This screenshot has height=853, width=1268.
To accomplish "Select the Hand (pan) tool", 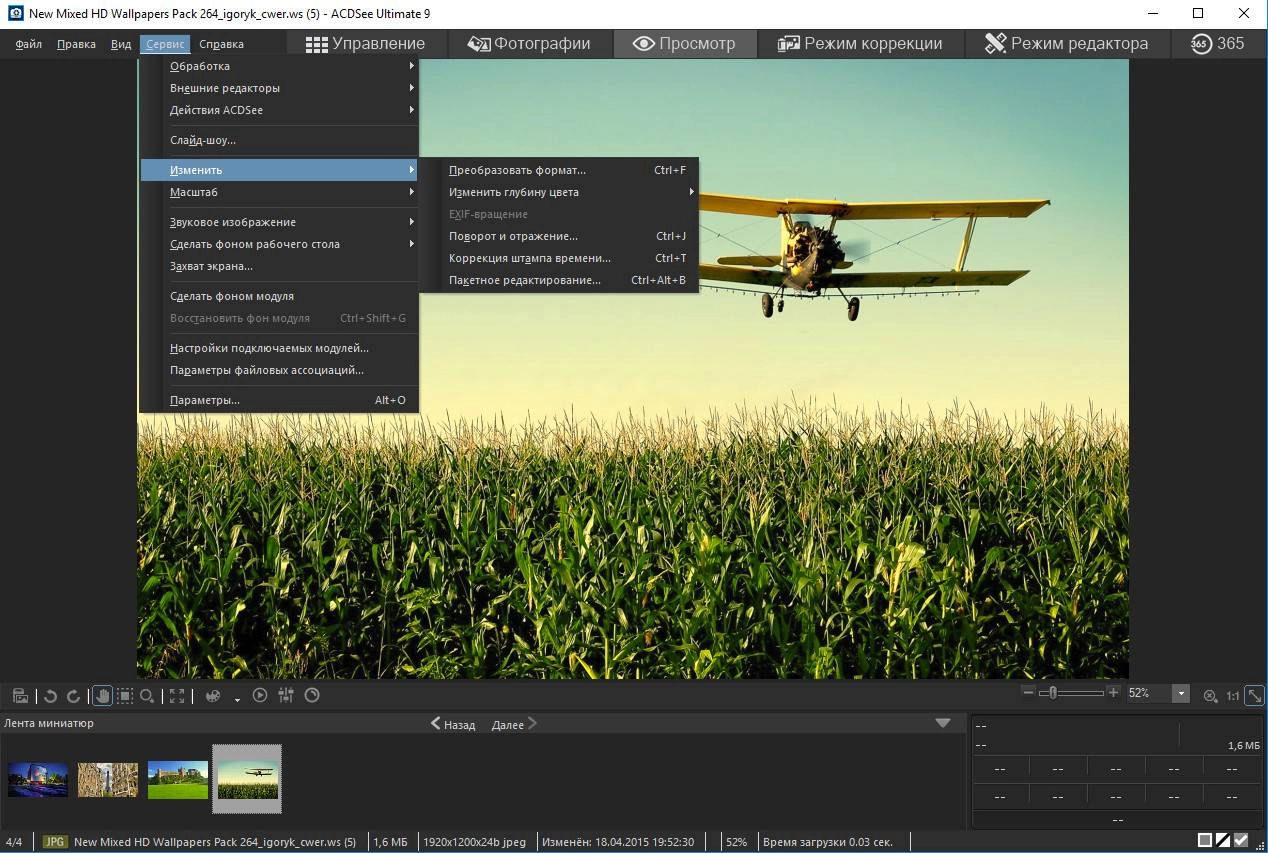I will point(102,695).
